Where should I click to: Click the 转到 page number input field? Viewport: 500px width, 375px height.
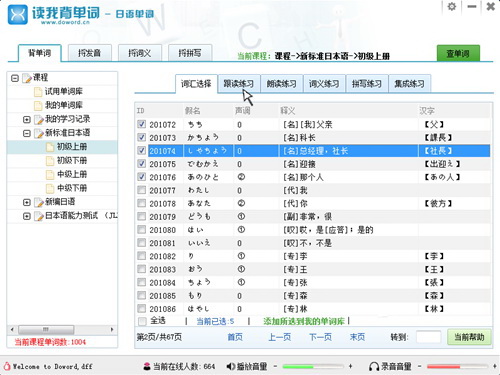429,337
